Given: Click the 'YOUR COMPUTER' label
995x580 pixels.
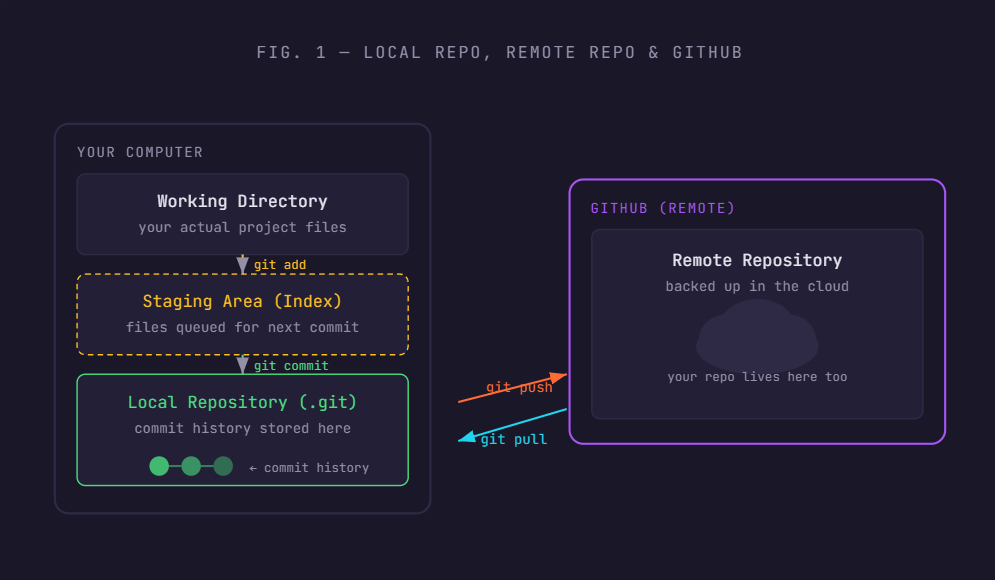Looking at the screenshot, I should pos(140,152).
